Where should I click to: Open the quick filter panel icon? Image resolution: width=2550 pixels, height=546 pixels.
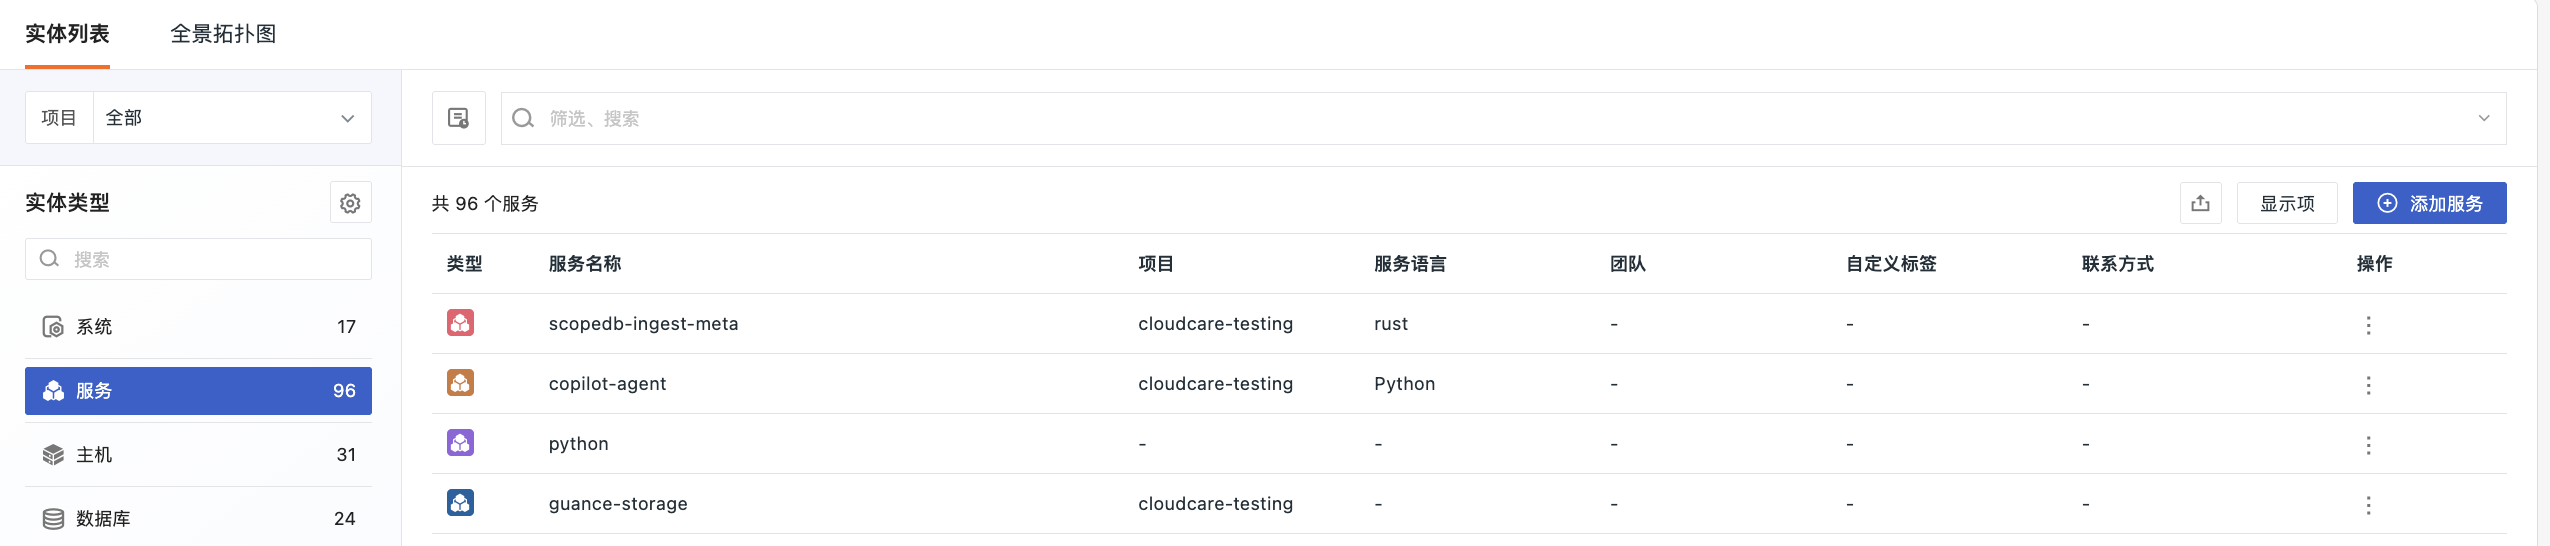click(x=459, y=118)
